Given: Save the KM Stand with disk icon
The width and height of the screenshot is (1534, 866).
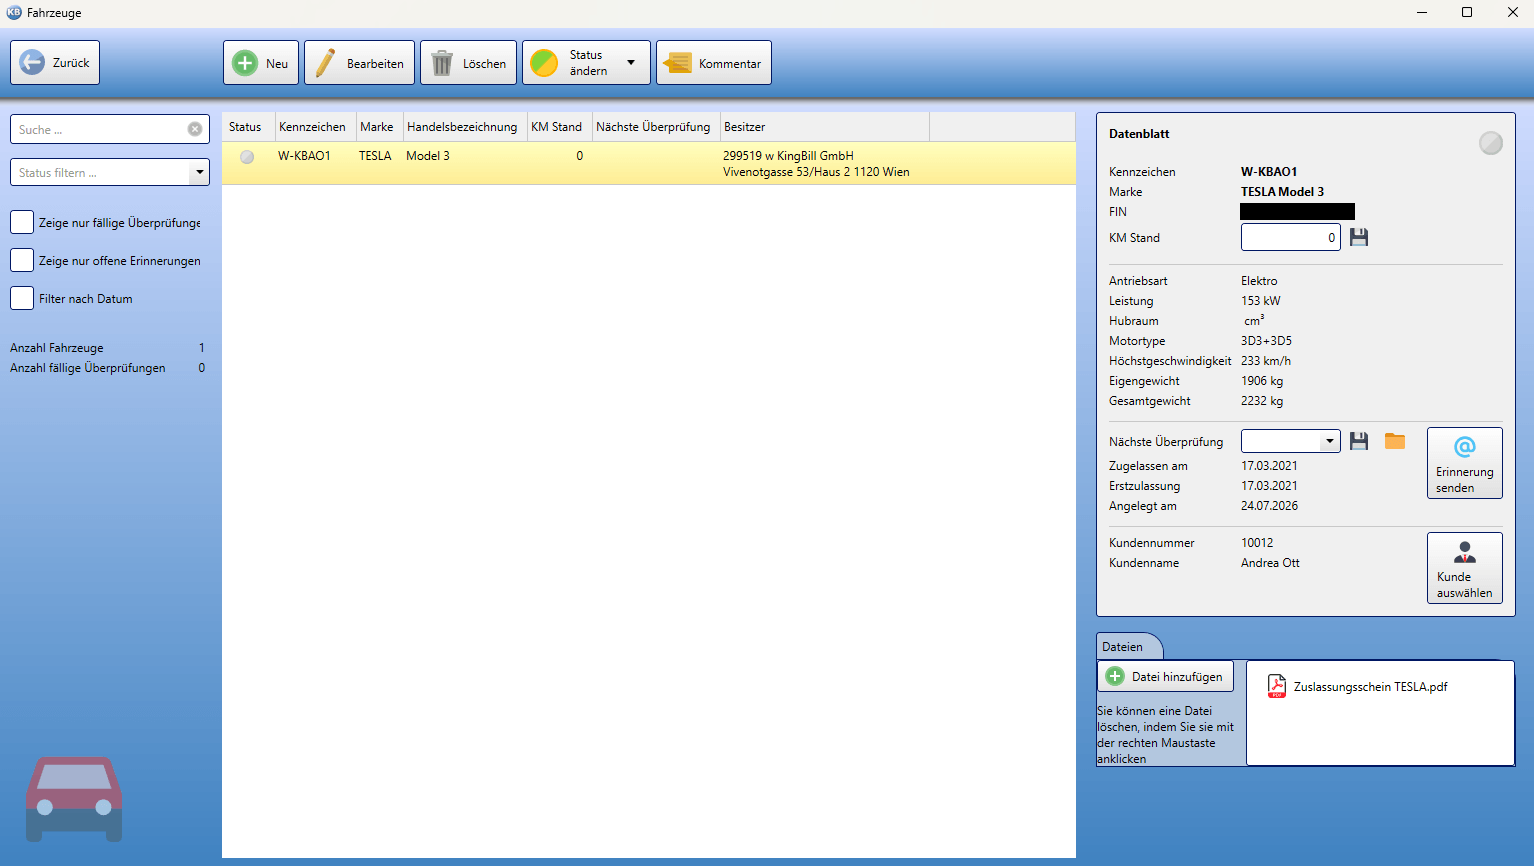Looking at the screenshot, I should tap(1359, 237).
